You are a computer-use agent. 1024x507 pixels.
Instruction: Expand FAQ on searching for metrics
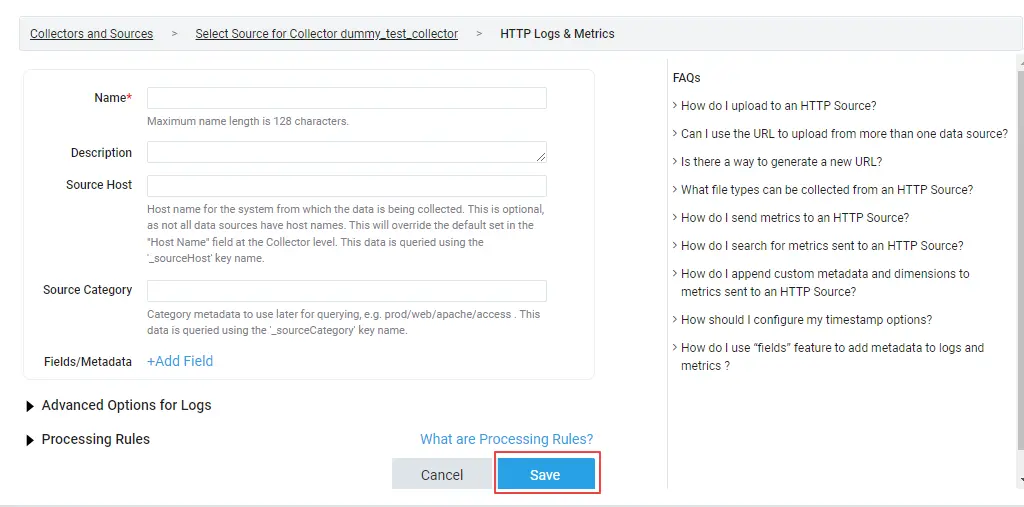pyautogui.click(x=822, y=246)
